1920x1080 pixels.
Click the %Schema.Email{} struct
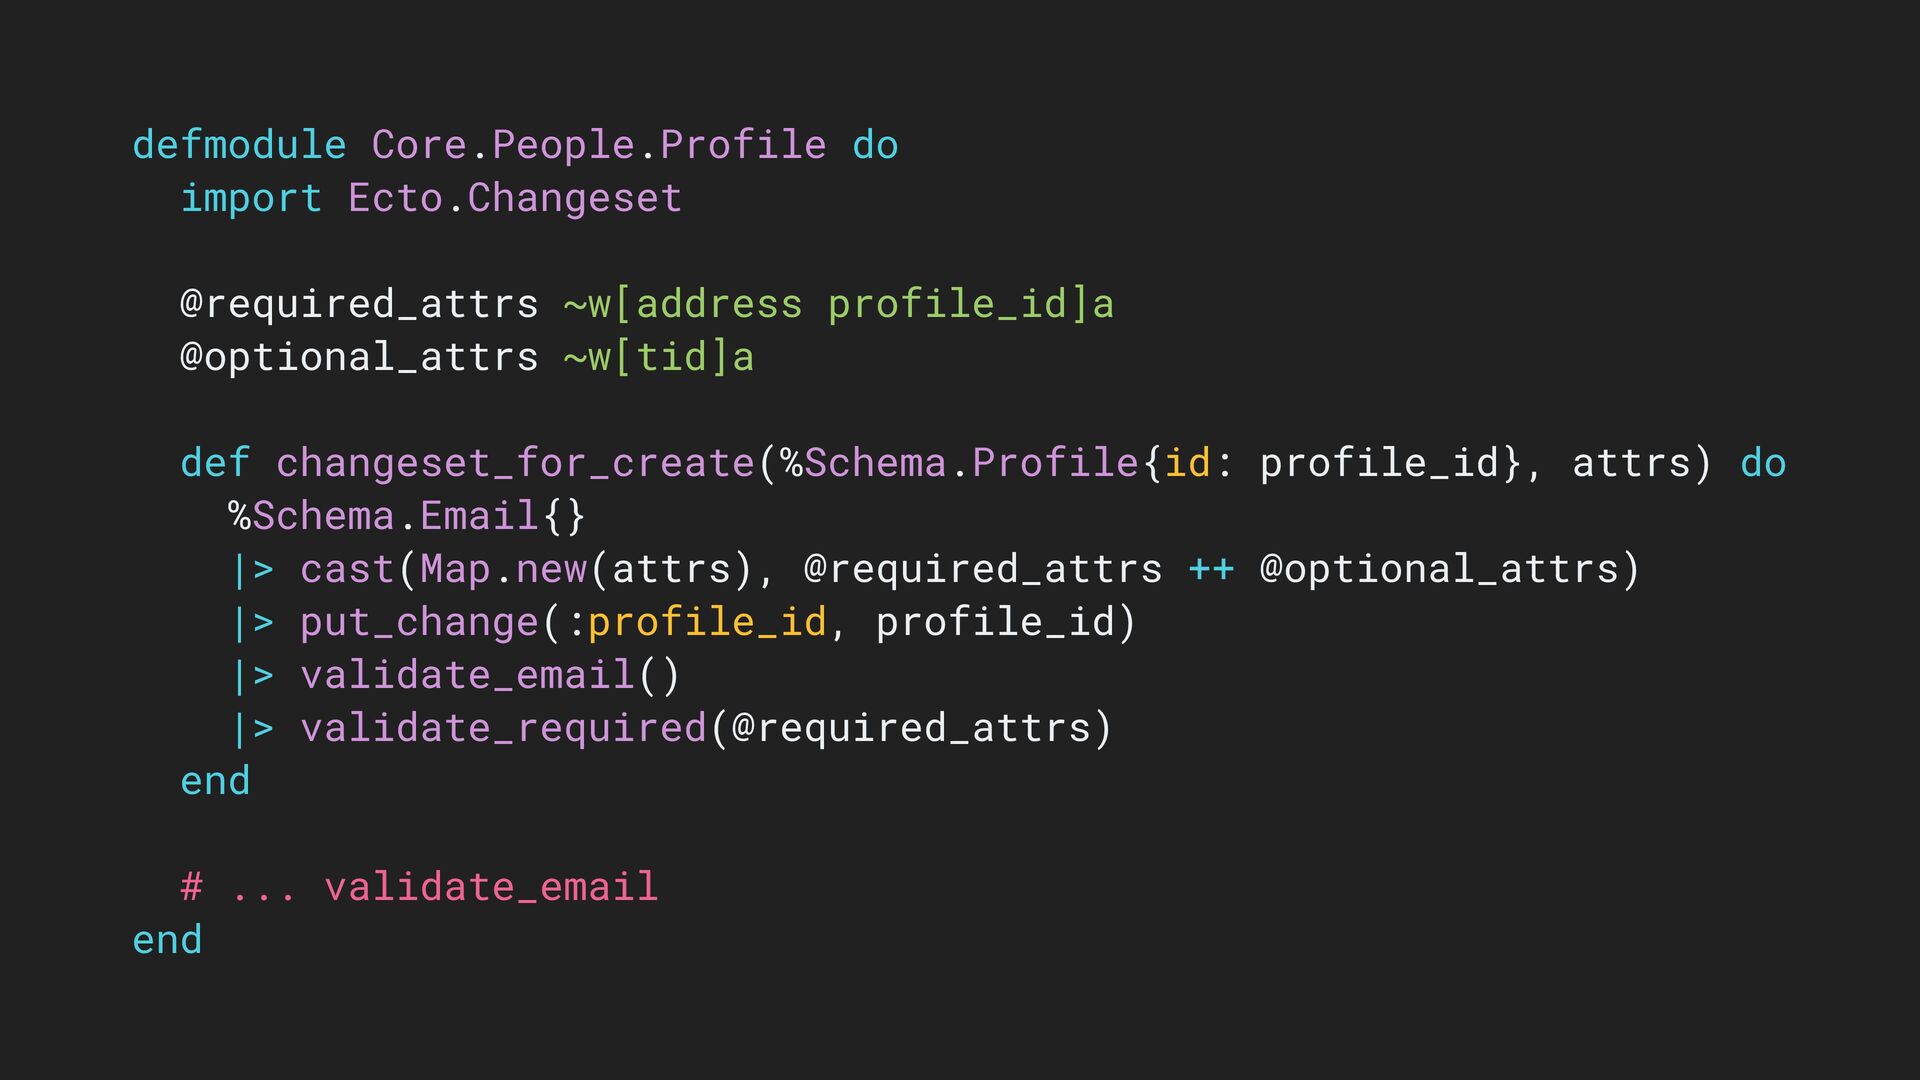coord(407,516)
